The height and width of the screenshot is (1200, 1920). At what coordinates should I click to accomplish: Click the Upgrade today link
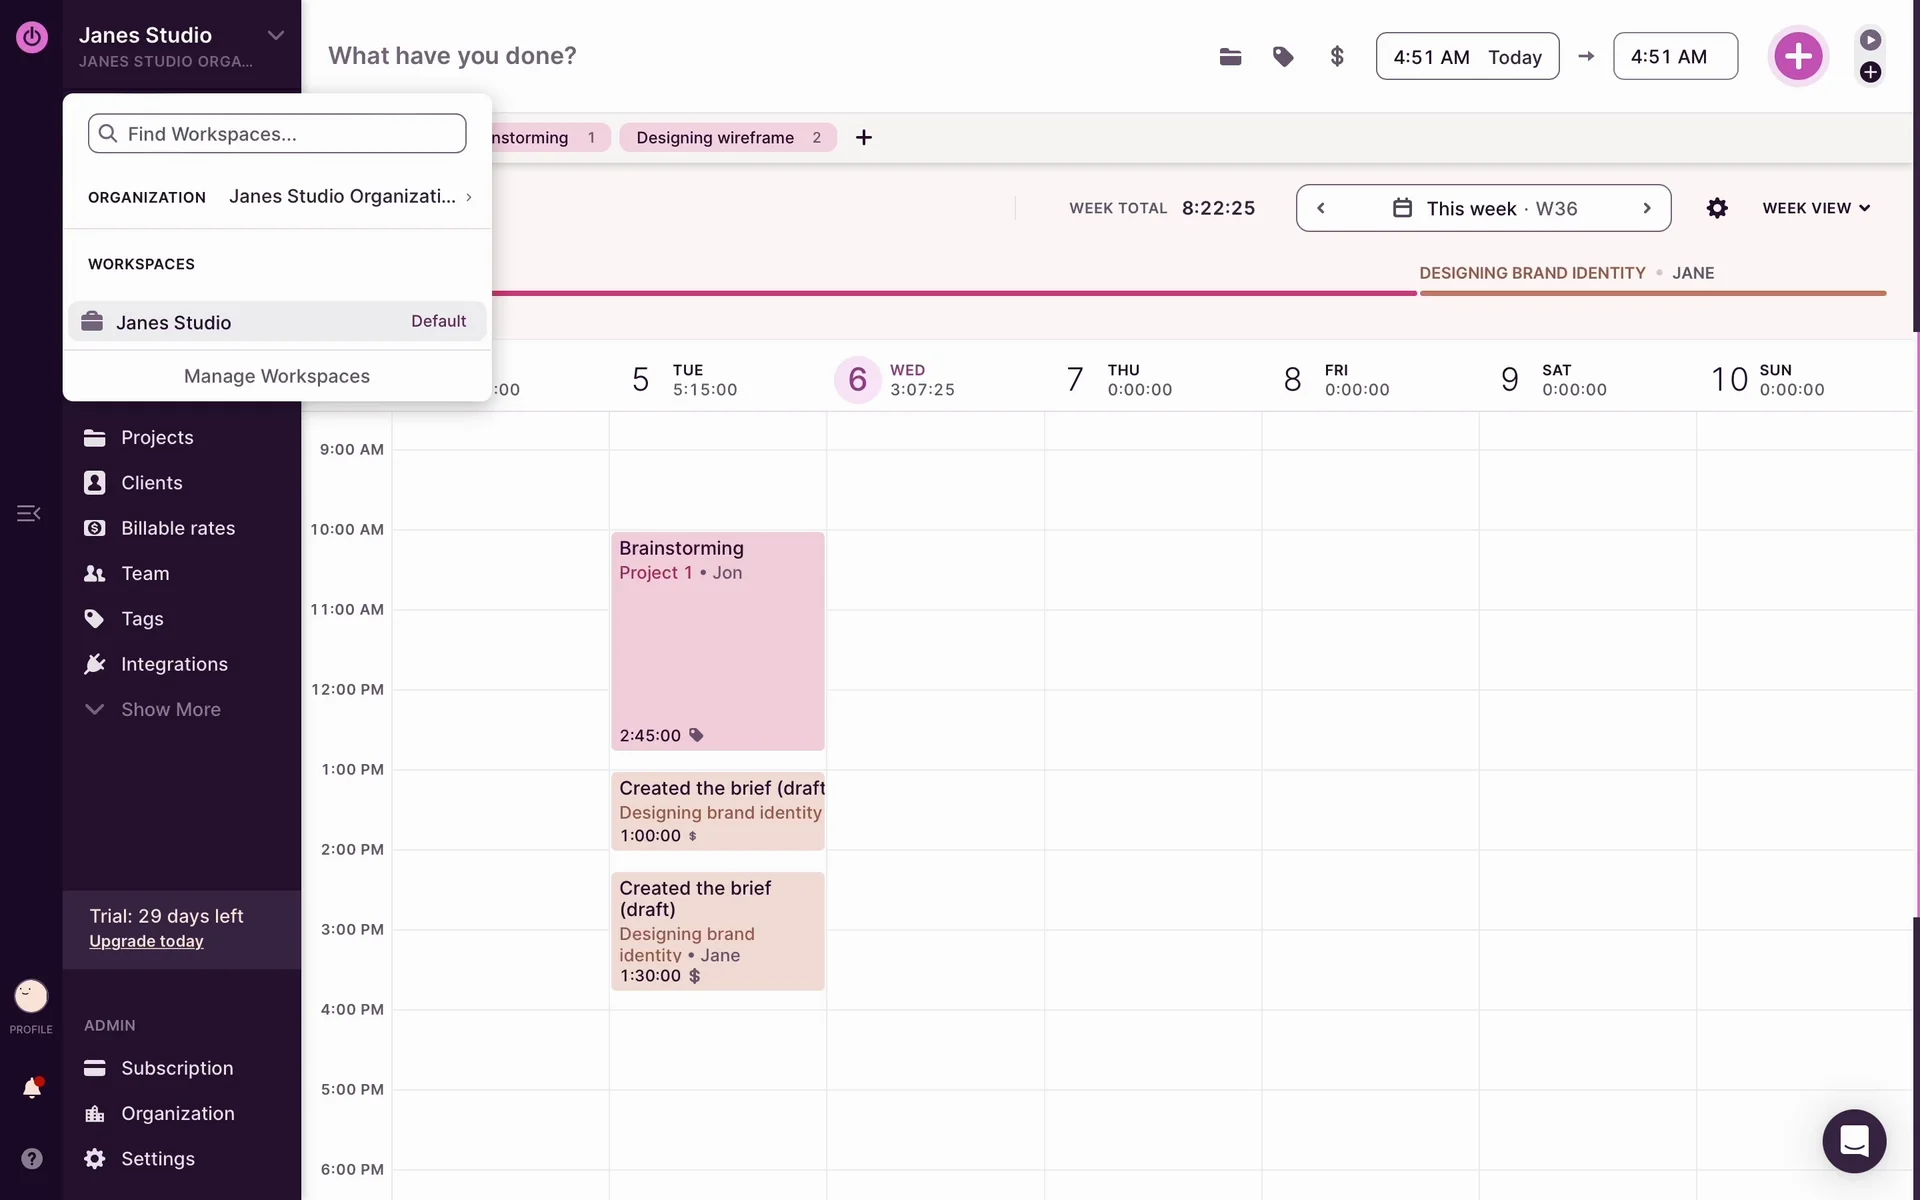pyautogui.click(x=146, y=941)
